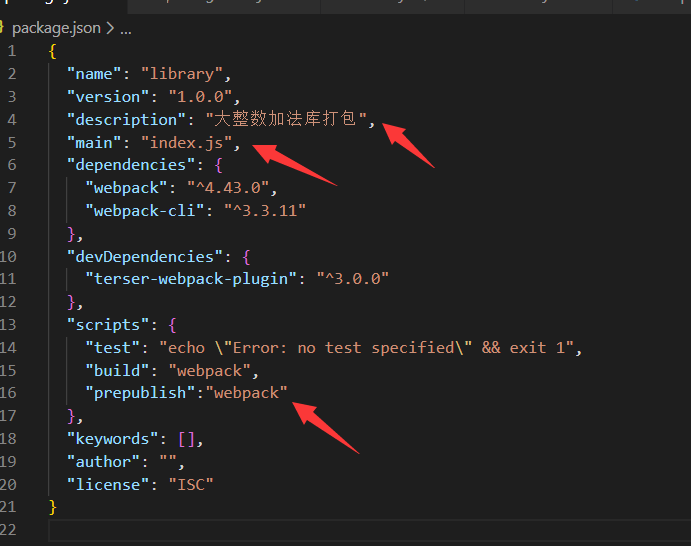Click the "dependencies" key
The image size is (691, 546).
(x=130, y=165)
